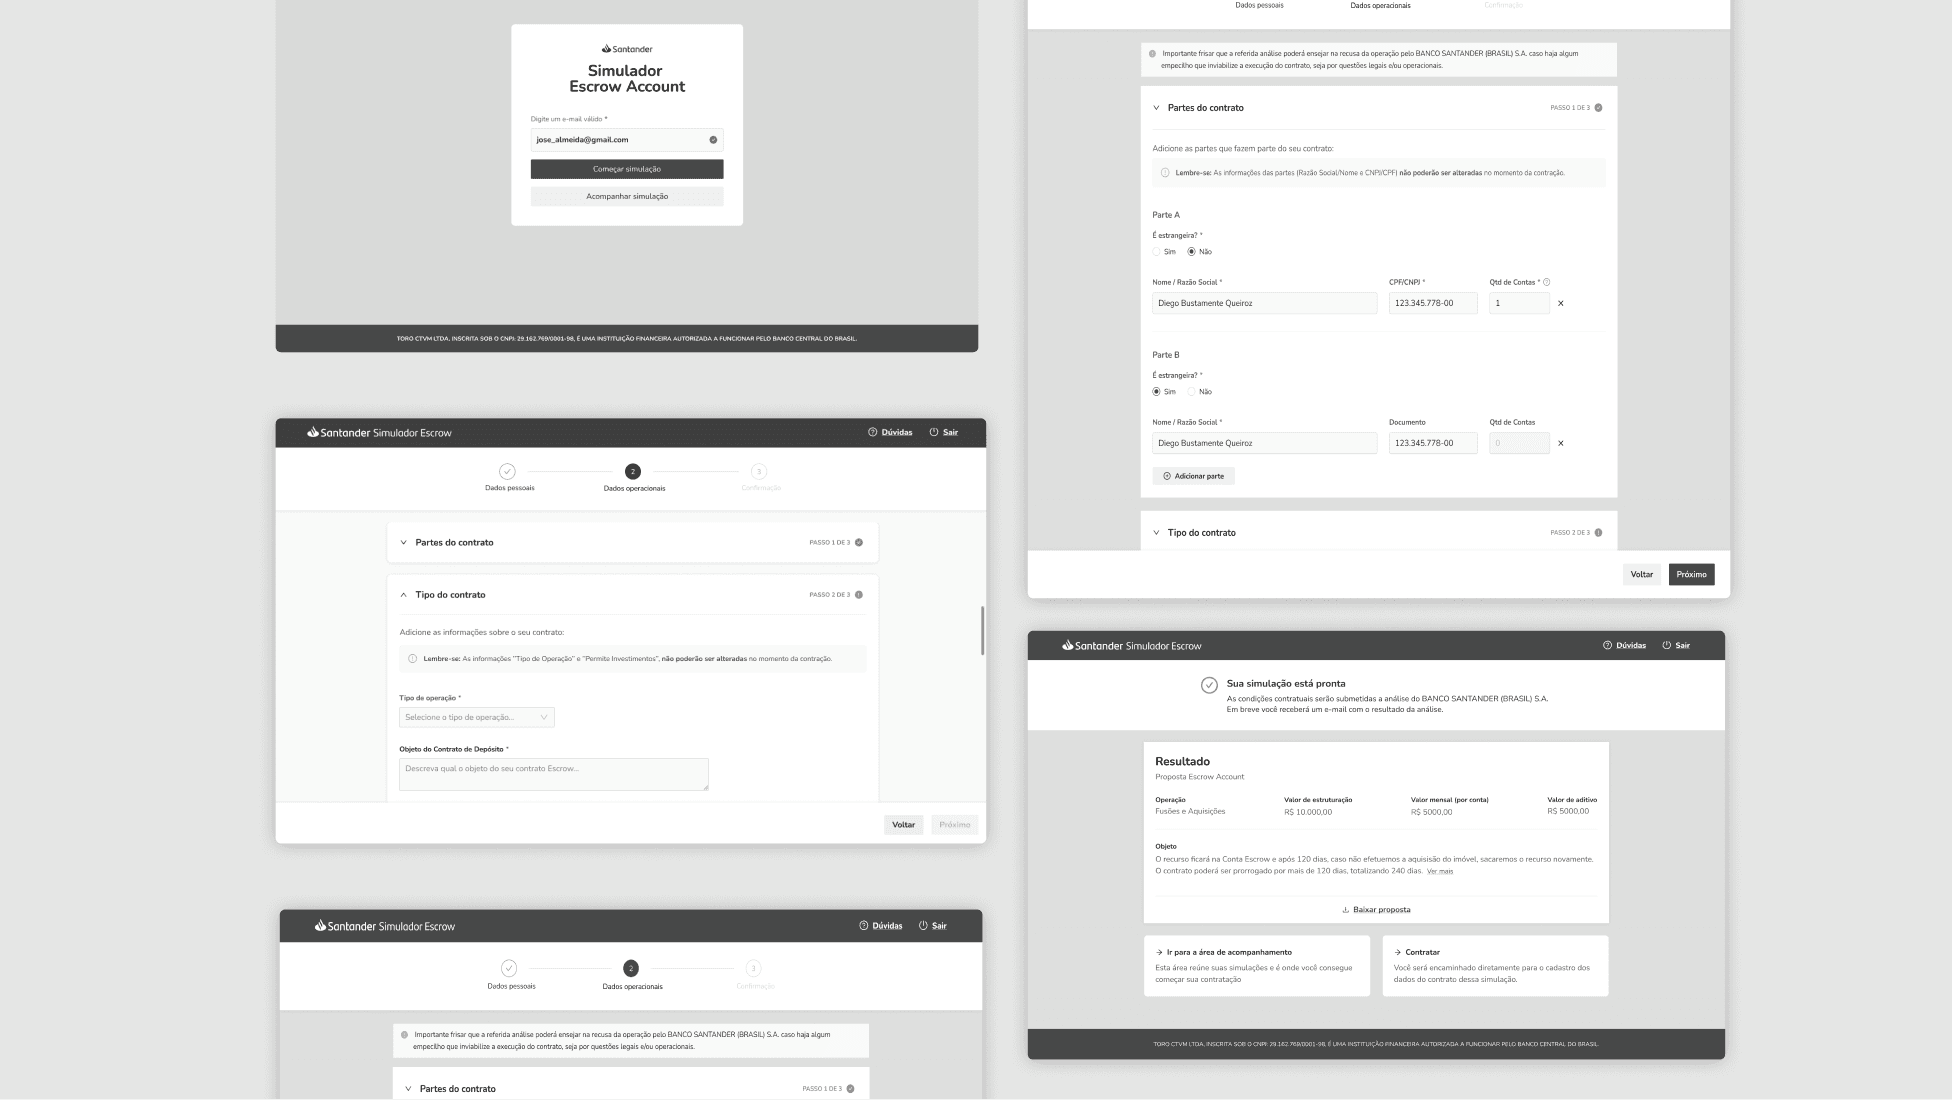Image resolution: width=1952 pixels, height=1100 pixels.
Task: Select Não radio under Parte B
Action: point(1192,392)
